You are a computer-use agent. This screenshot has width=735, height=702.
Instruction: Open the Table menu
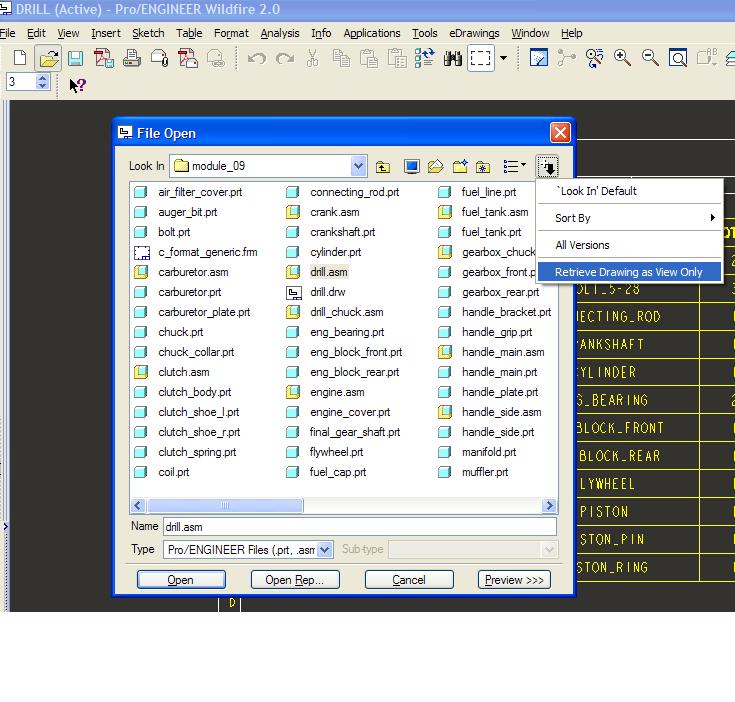tap(189, 33)
